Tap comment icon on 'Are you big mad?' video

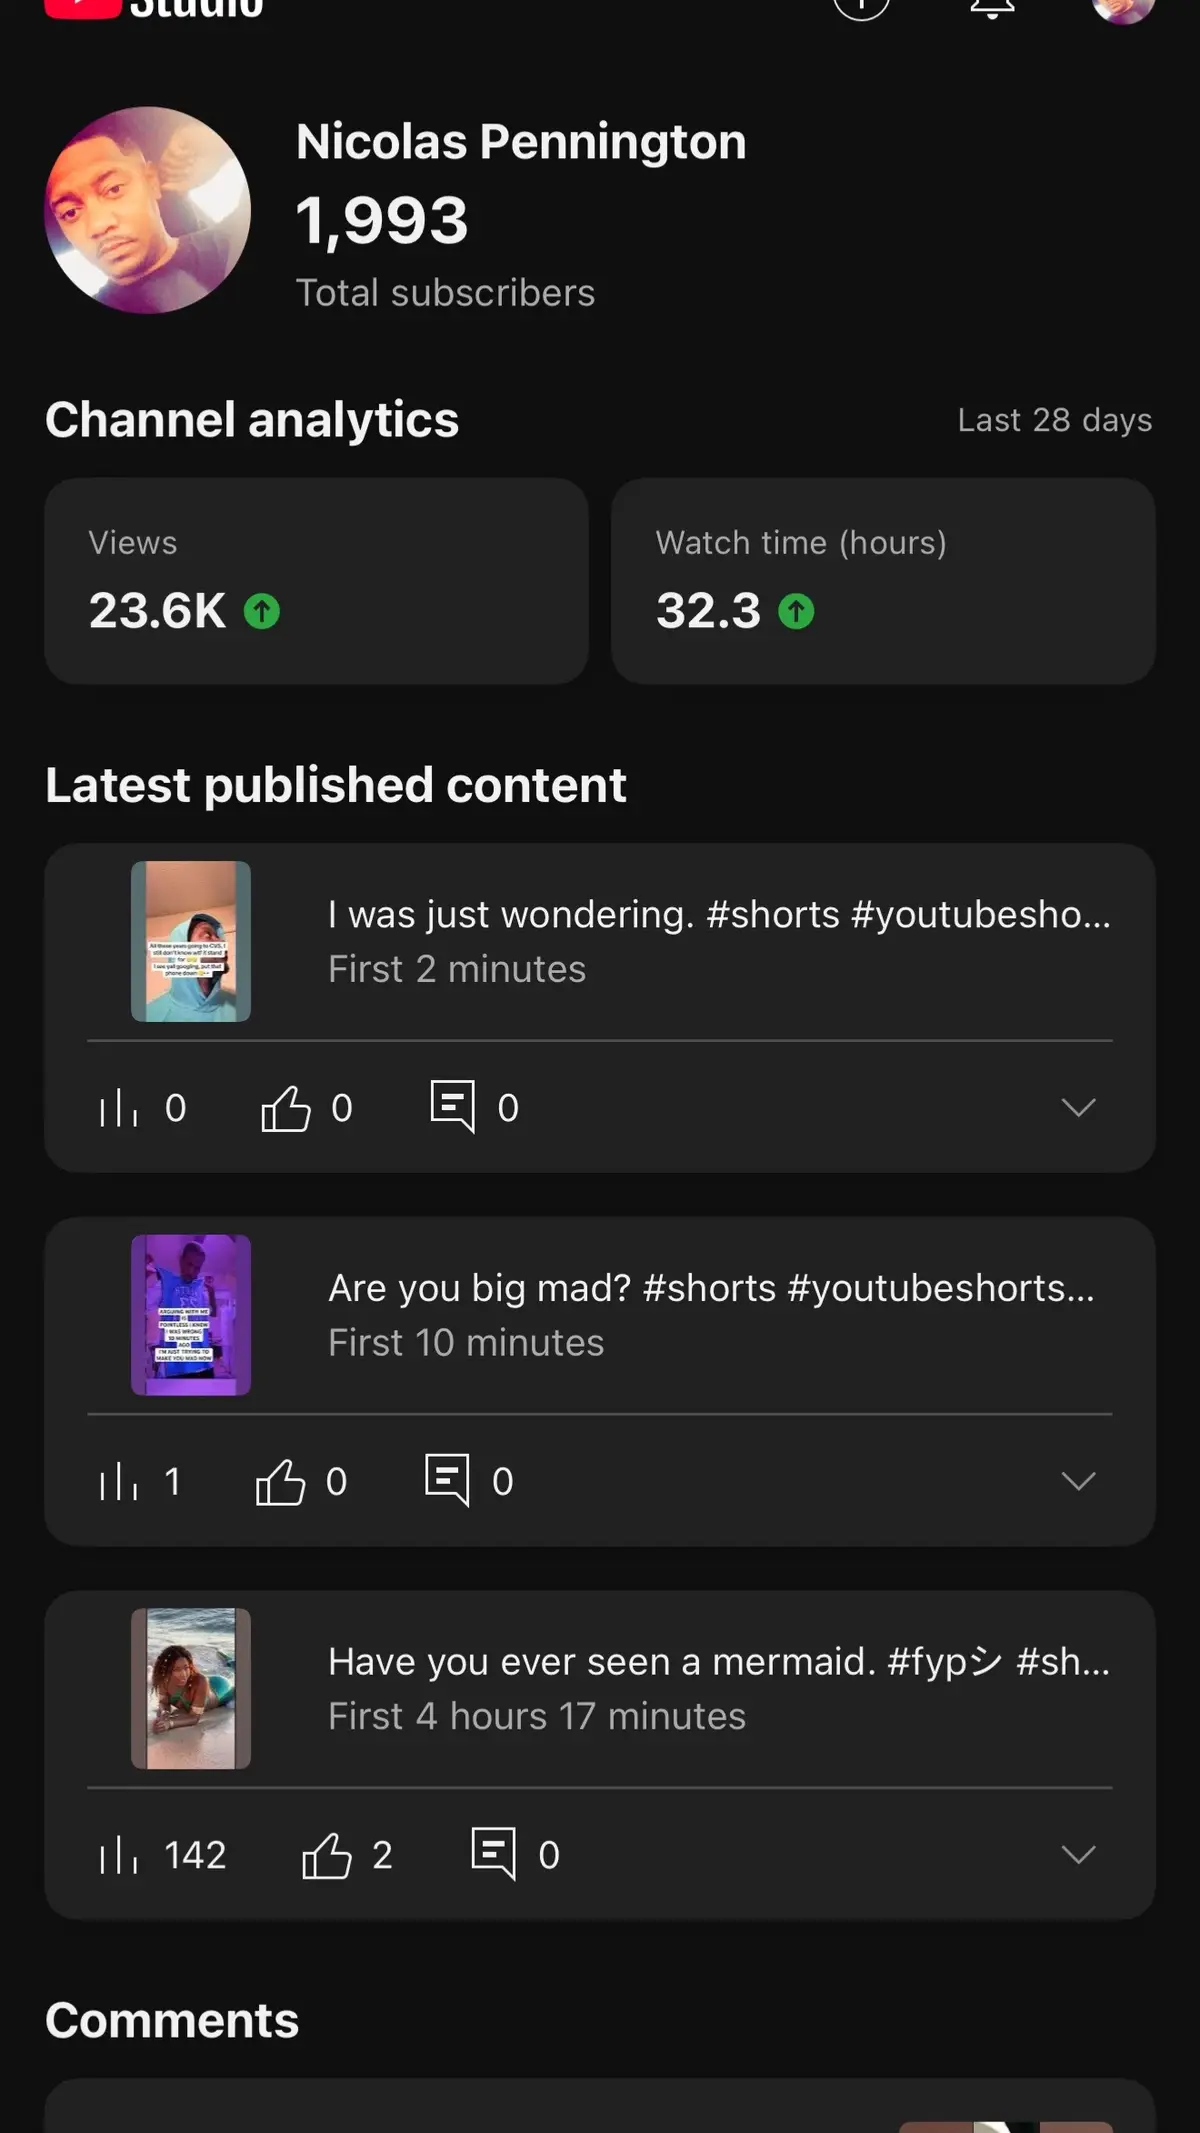click(447, 1479)
